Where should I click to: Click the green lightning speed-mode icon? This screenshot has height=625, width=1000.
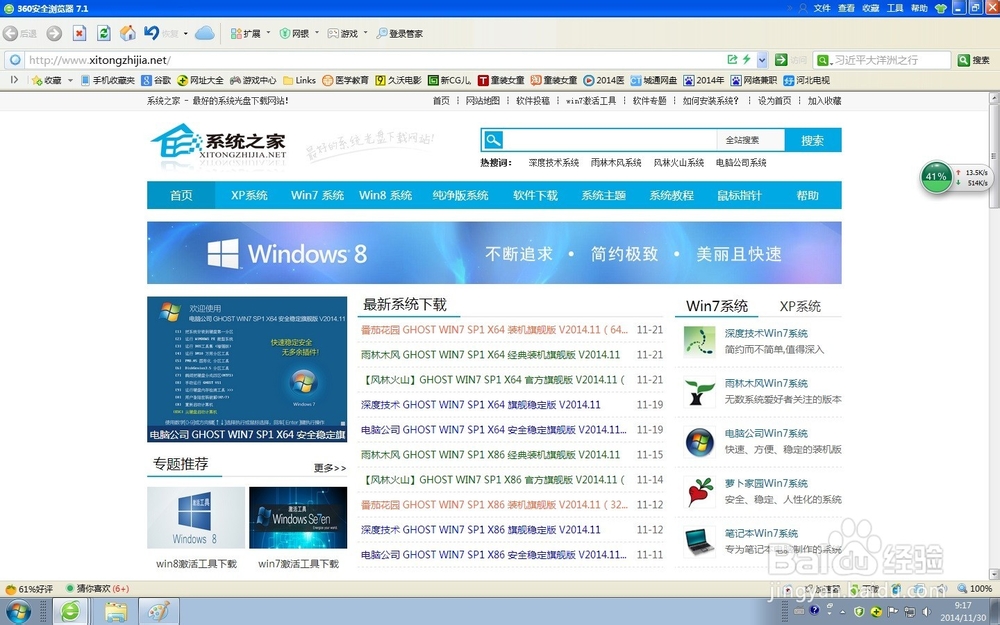click(x=747, y=59)
